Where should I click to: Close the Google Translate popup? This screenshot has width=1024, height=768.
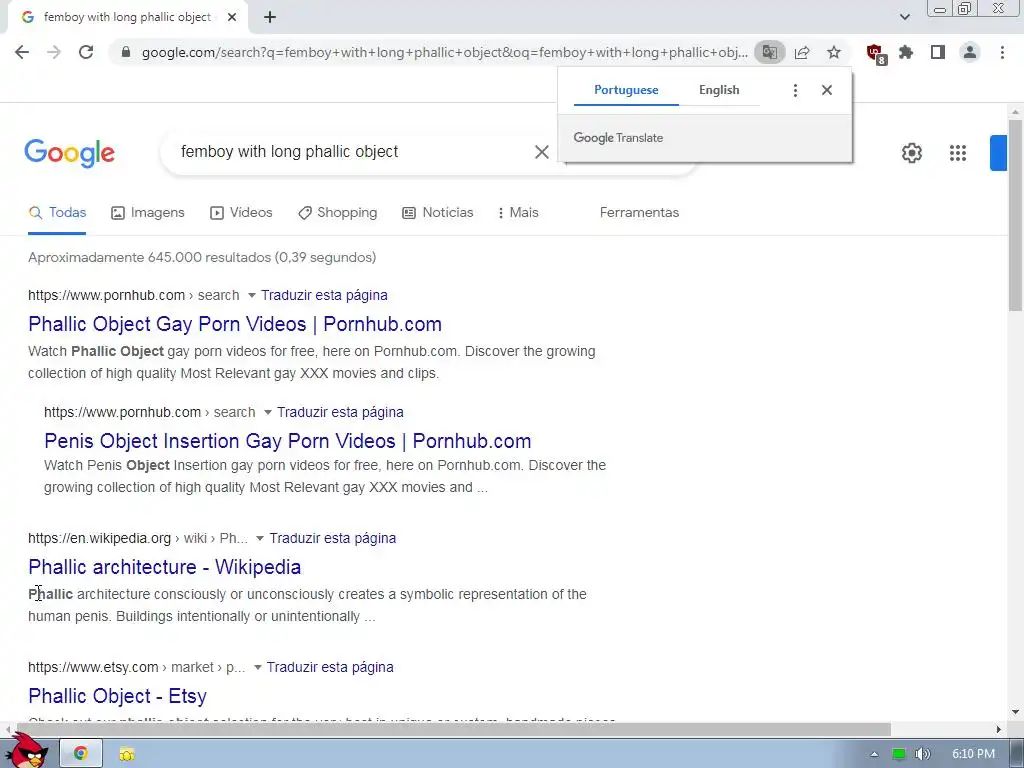(x=827, y=90)
